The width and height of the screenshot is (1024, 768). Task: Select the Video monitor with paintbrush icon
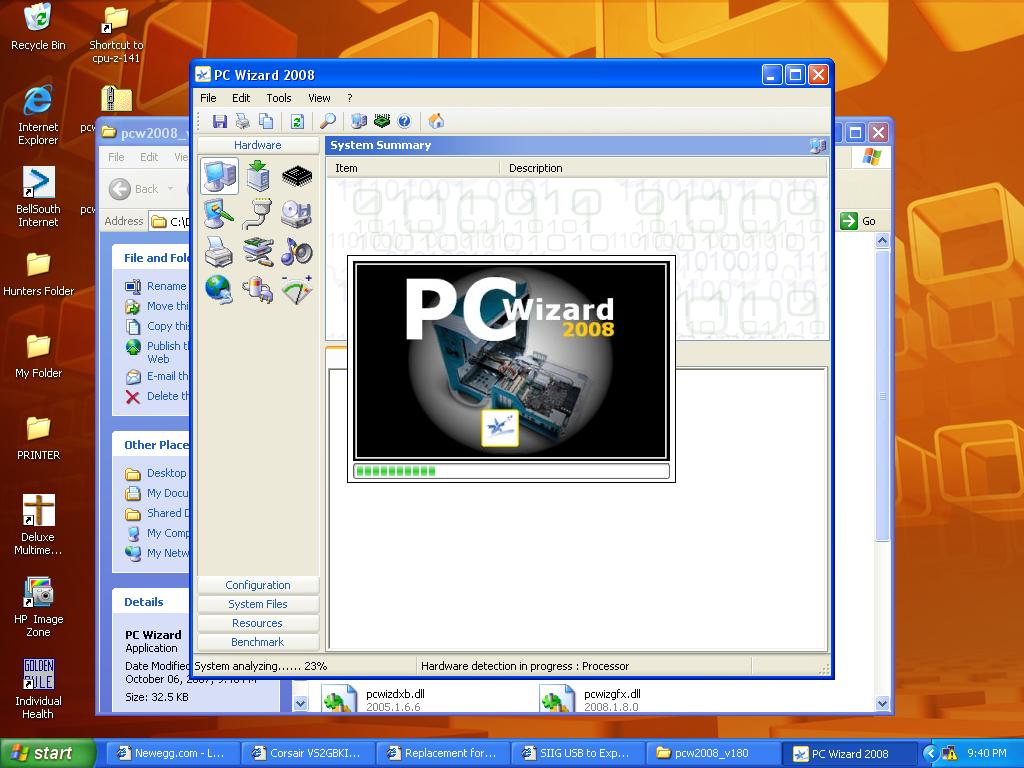[219, 214]
